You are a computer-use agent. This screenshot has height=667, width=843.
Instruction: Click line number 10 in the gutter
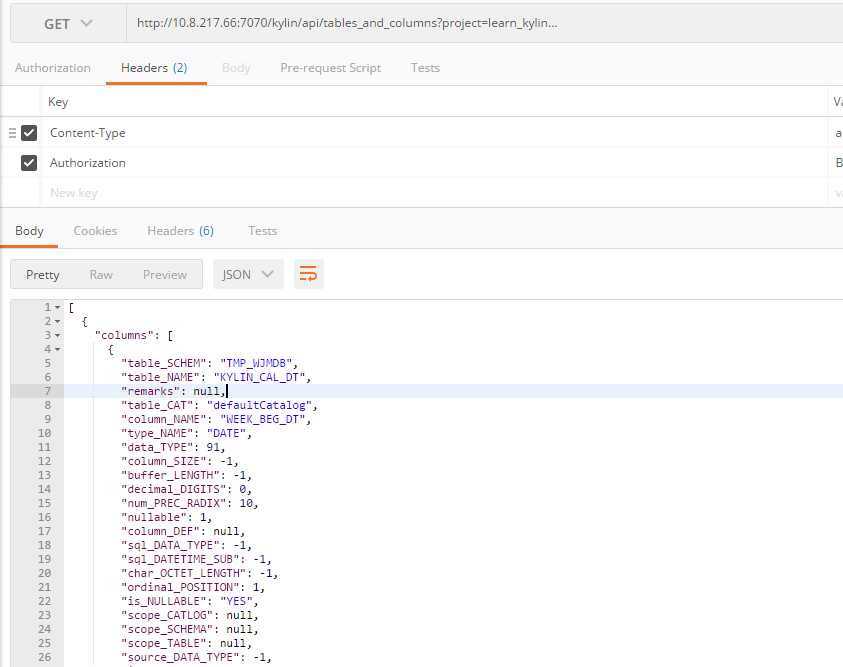[x=45, y=433]
